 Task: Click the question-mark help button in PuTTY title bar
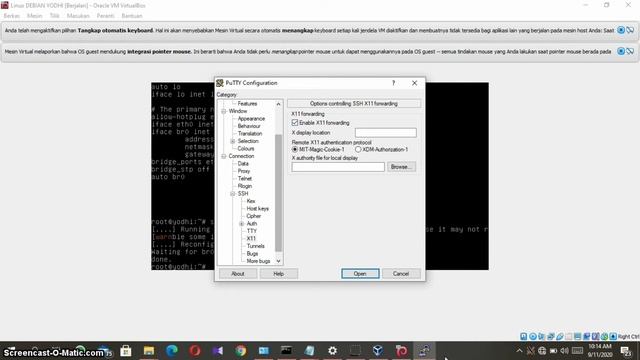tap(393, 83)
